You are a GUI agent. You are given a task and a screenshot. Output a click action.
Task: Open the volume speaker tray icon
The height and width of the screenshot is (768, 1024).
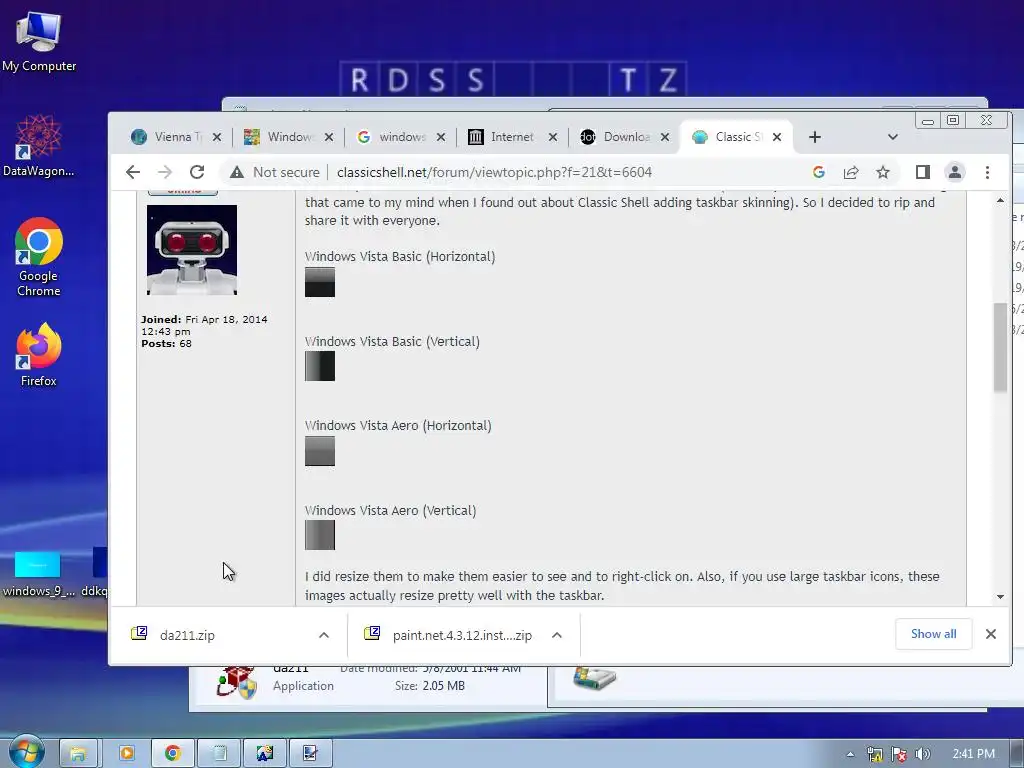click(x=923, y=754)
